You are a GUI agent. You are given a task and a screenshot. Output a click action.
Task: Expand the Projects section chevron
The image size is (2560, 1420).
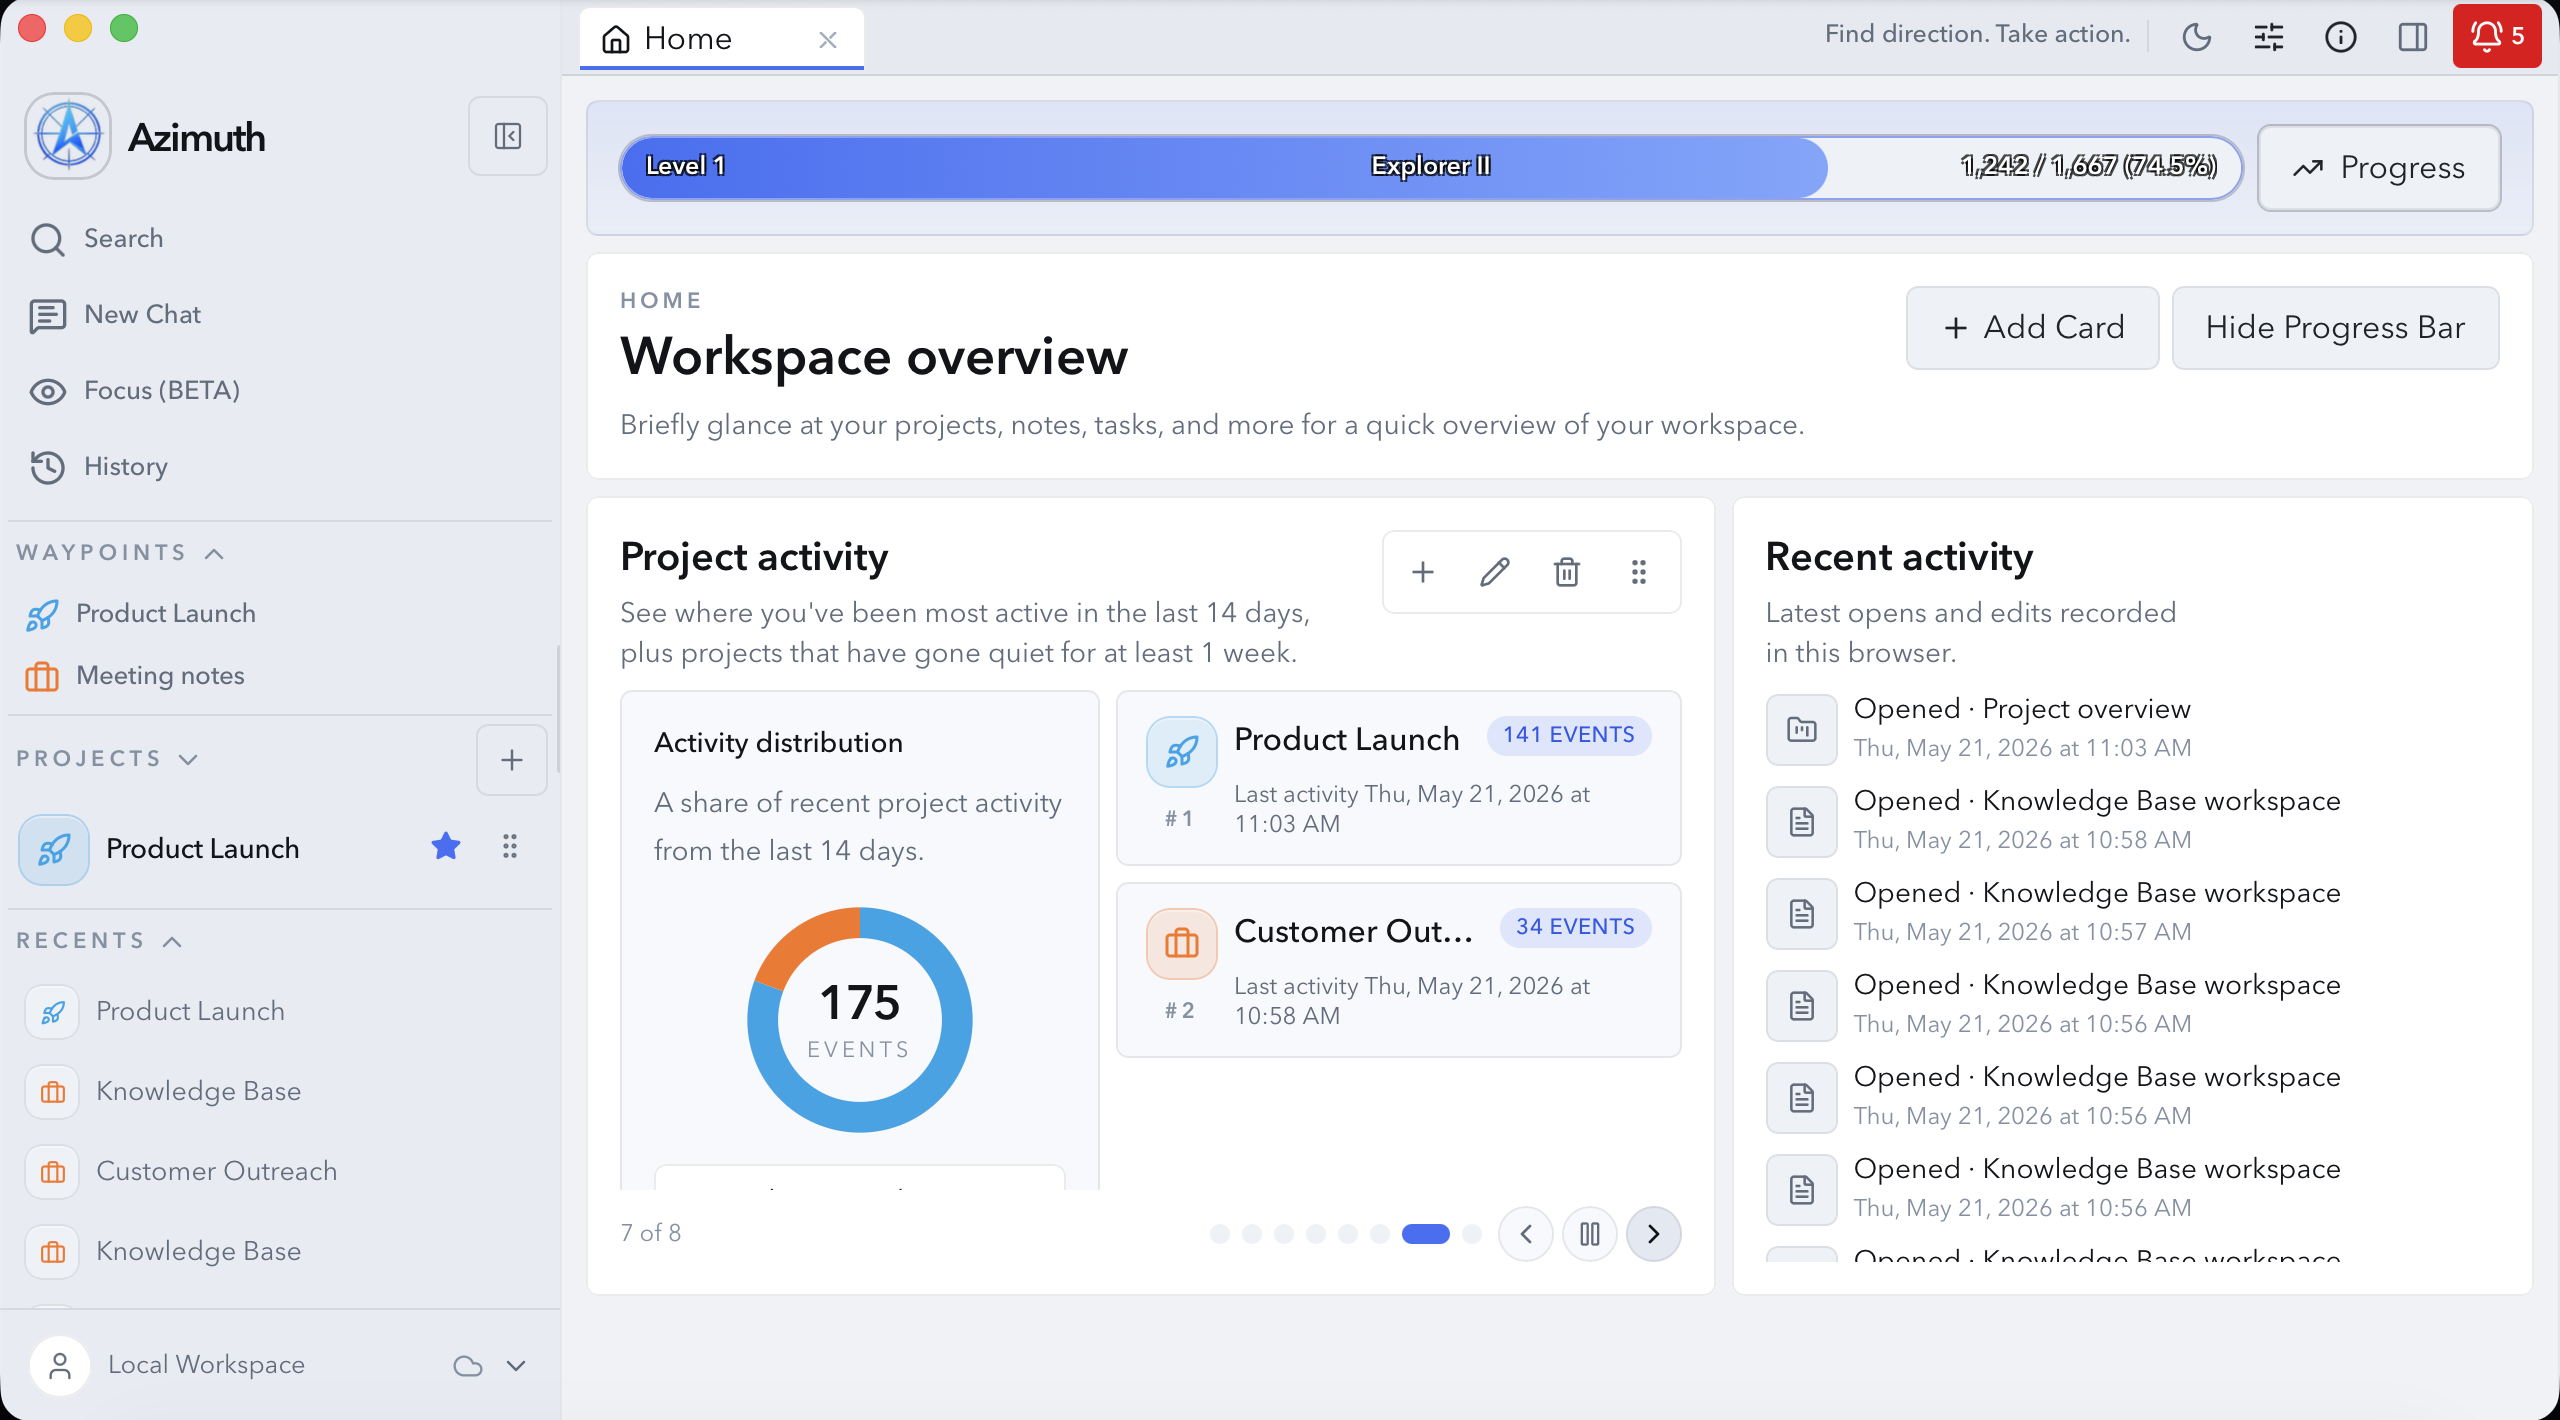click(x=188, y=759)
